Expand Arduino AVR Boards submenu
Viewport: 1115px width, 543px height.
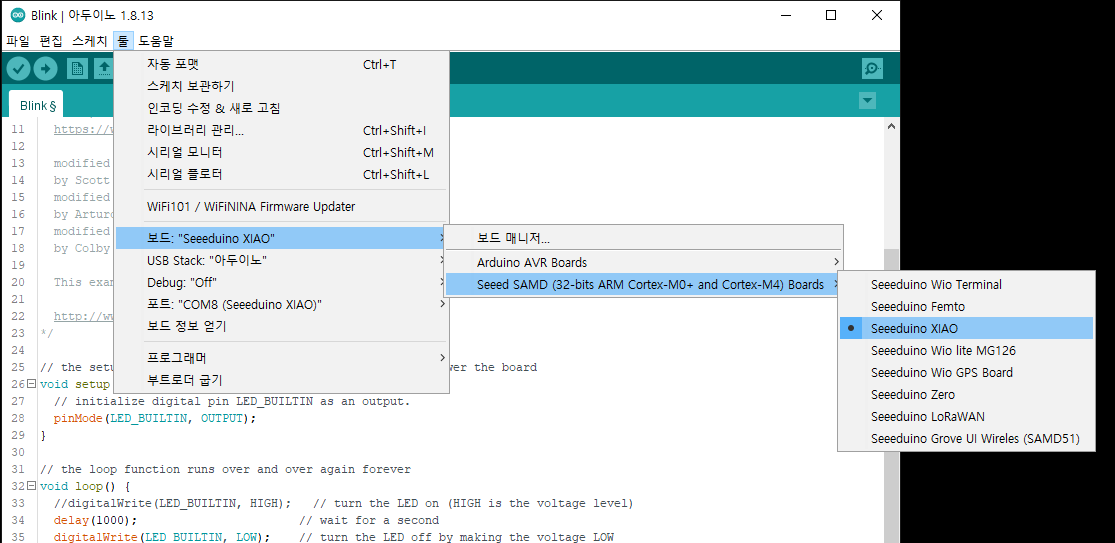tap(644, 262)
